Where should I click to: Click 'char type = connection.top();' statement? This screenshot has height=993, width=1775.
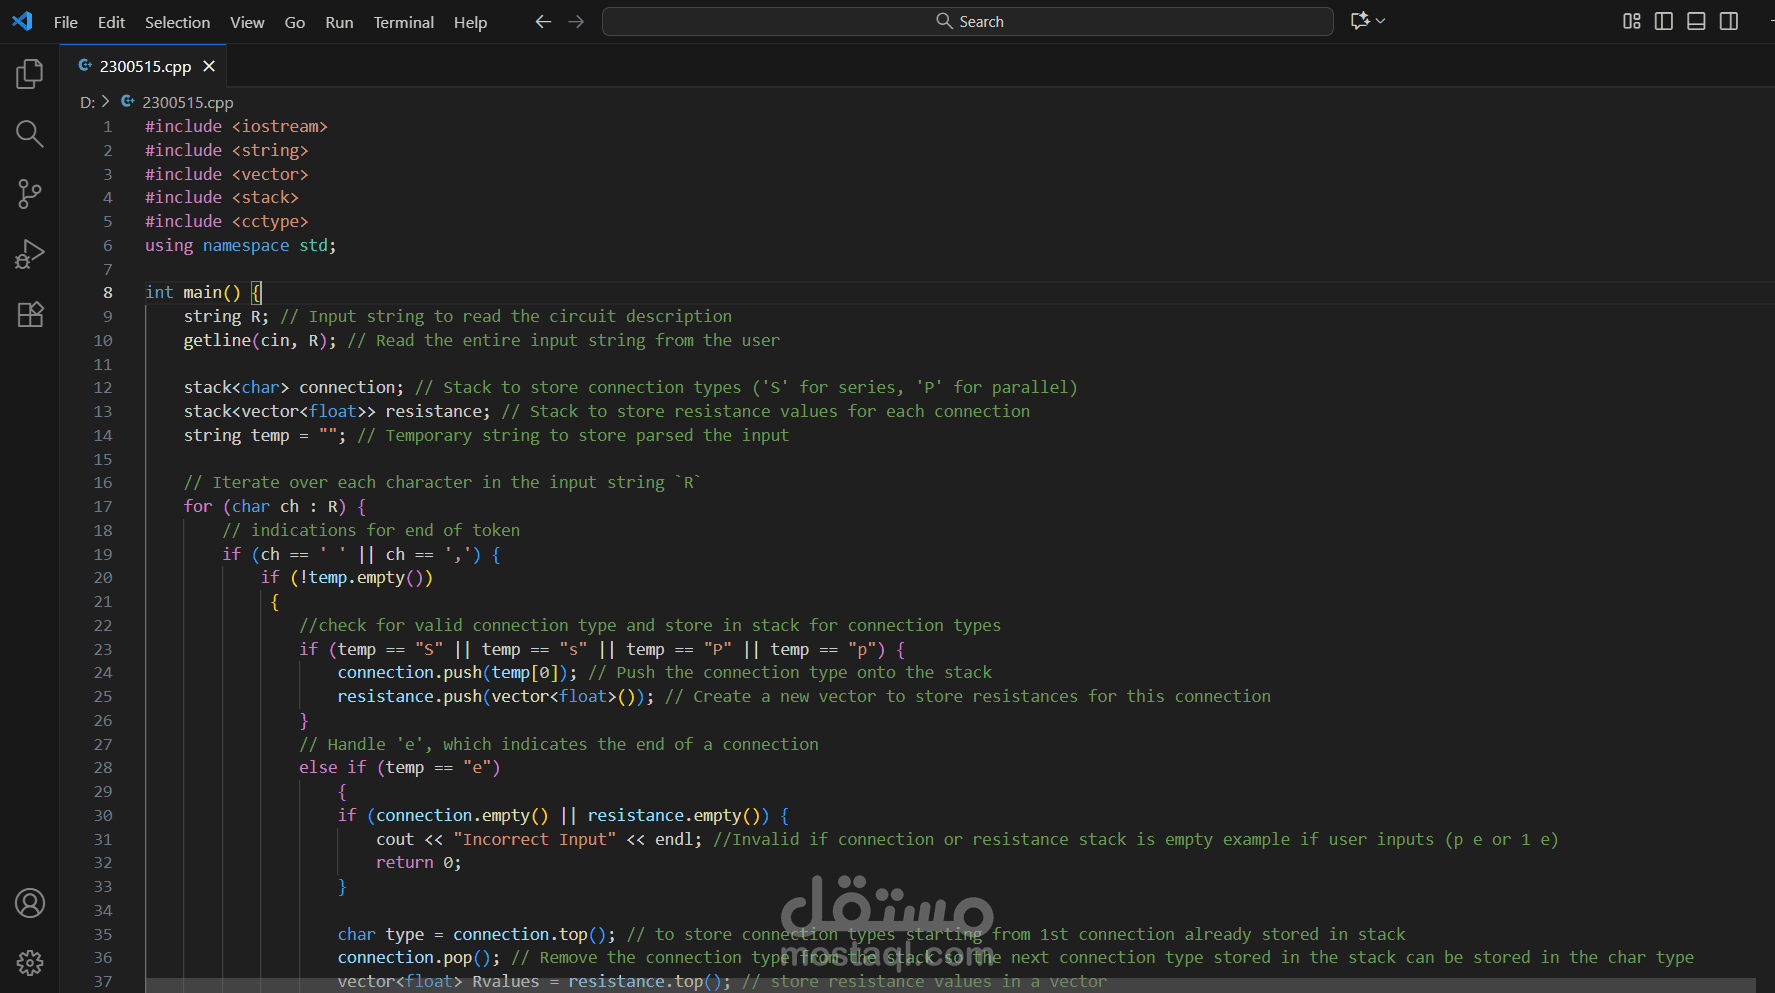point(477,934)
